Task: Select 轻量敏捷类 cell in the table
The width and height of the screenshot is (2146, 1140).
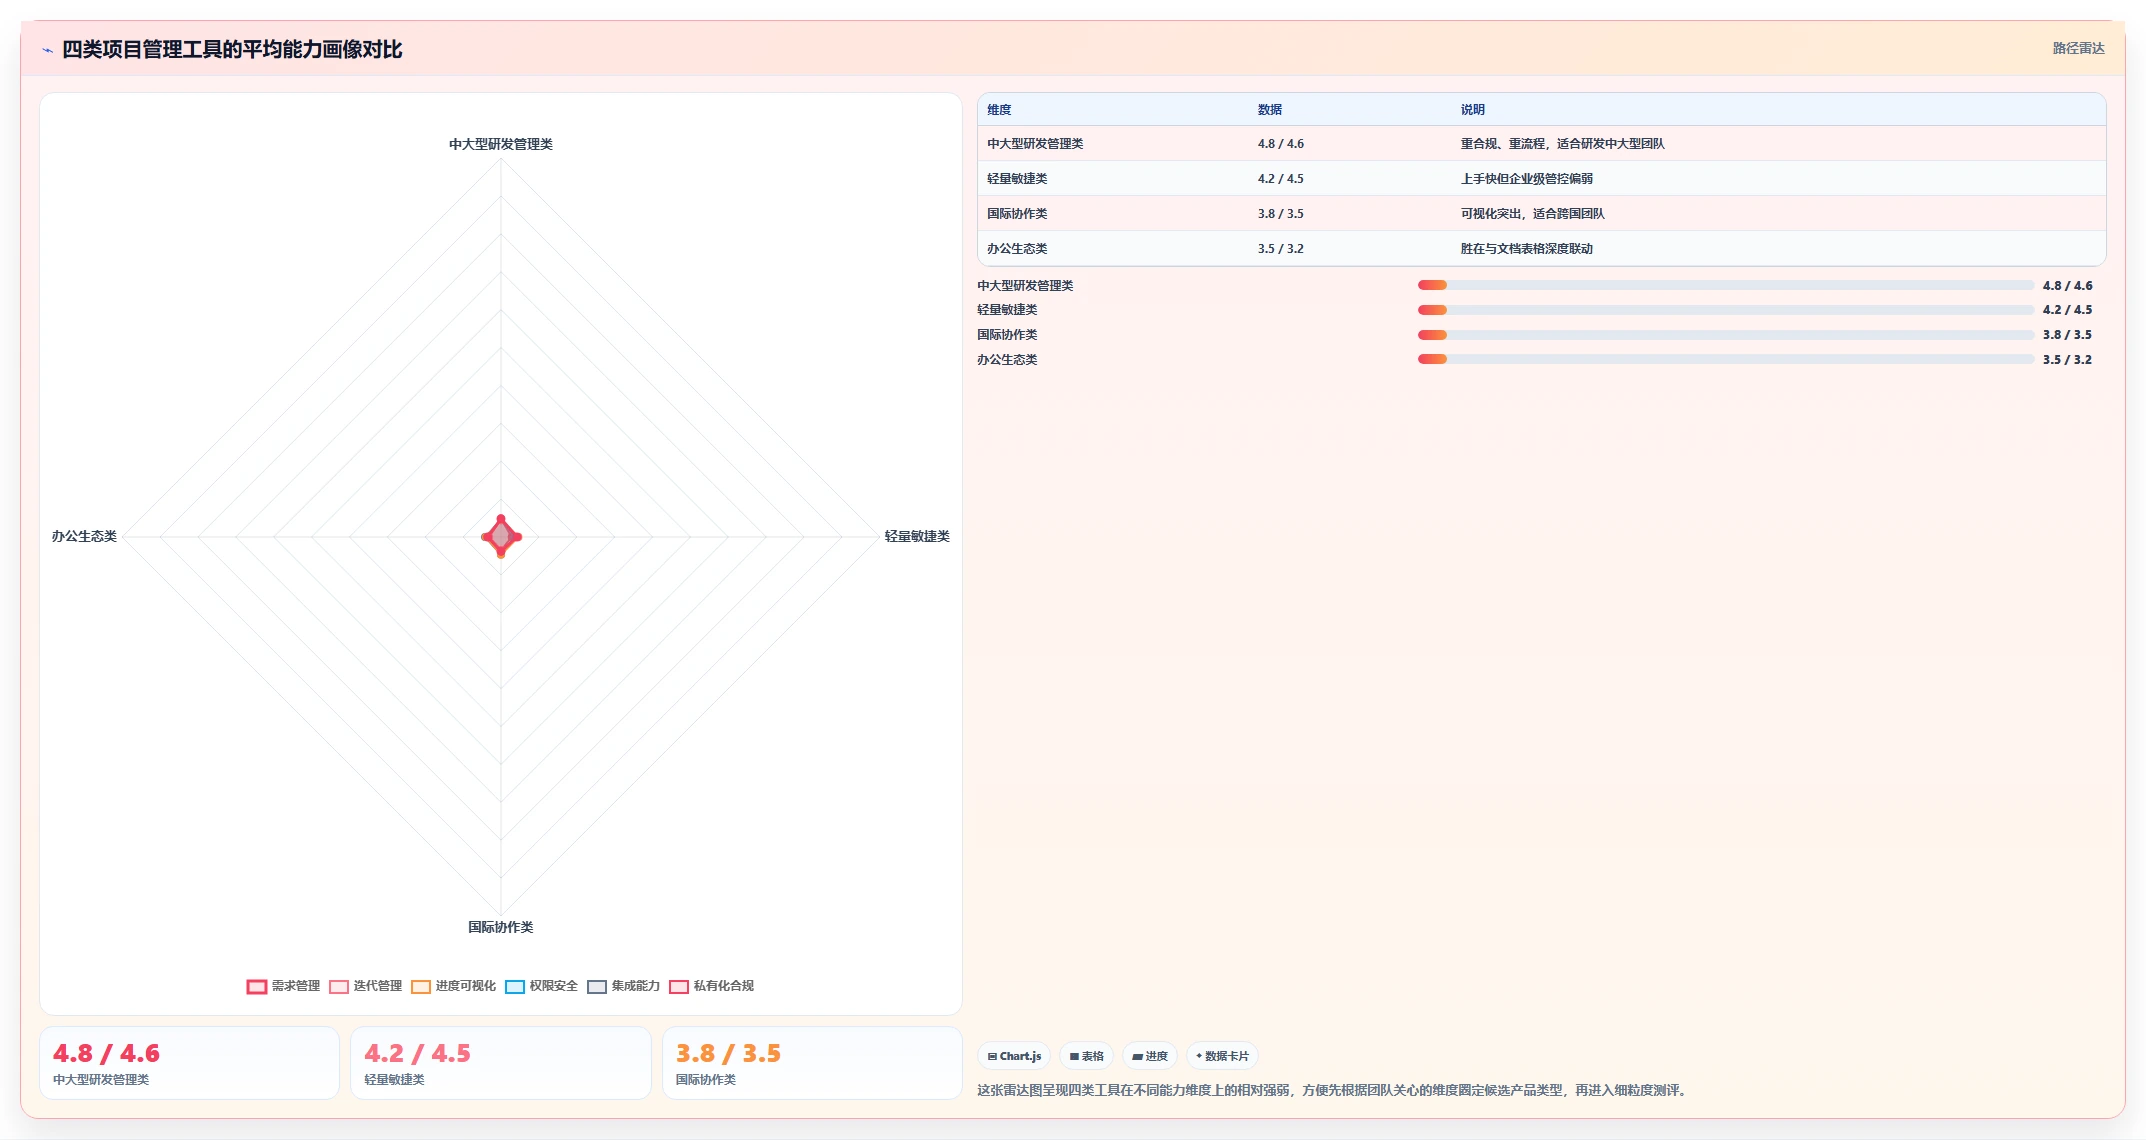Action: pos(1017,179)
